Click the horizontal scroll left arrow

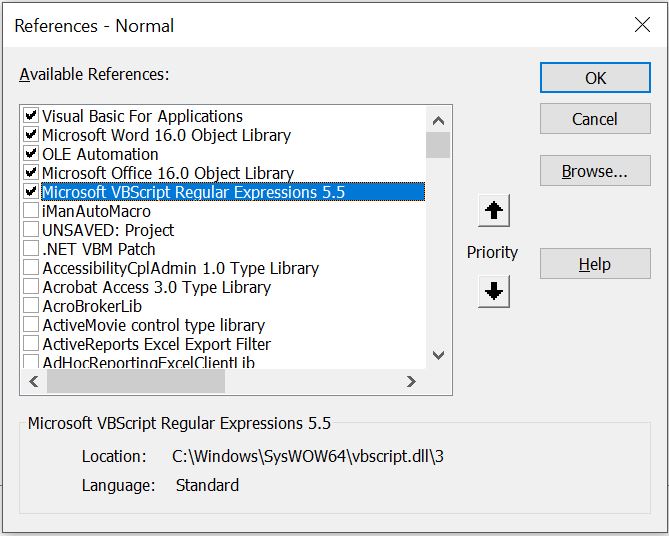coord(34,381)
